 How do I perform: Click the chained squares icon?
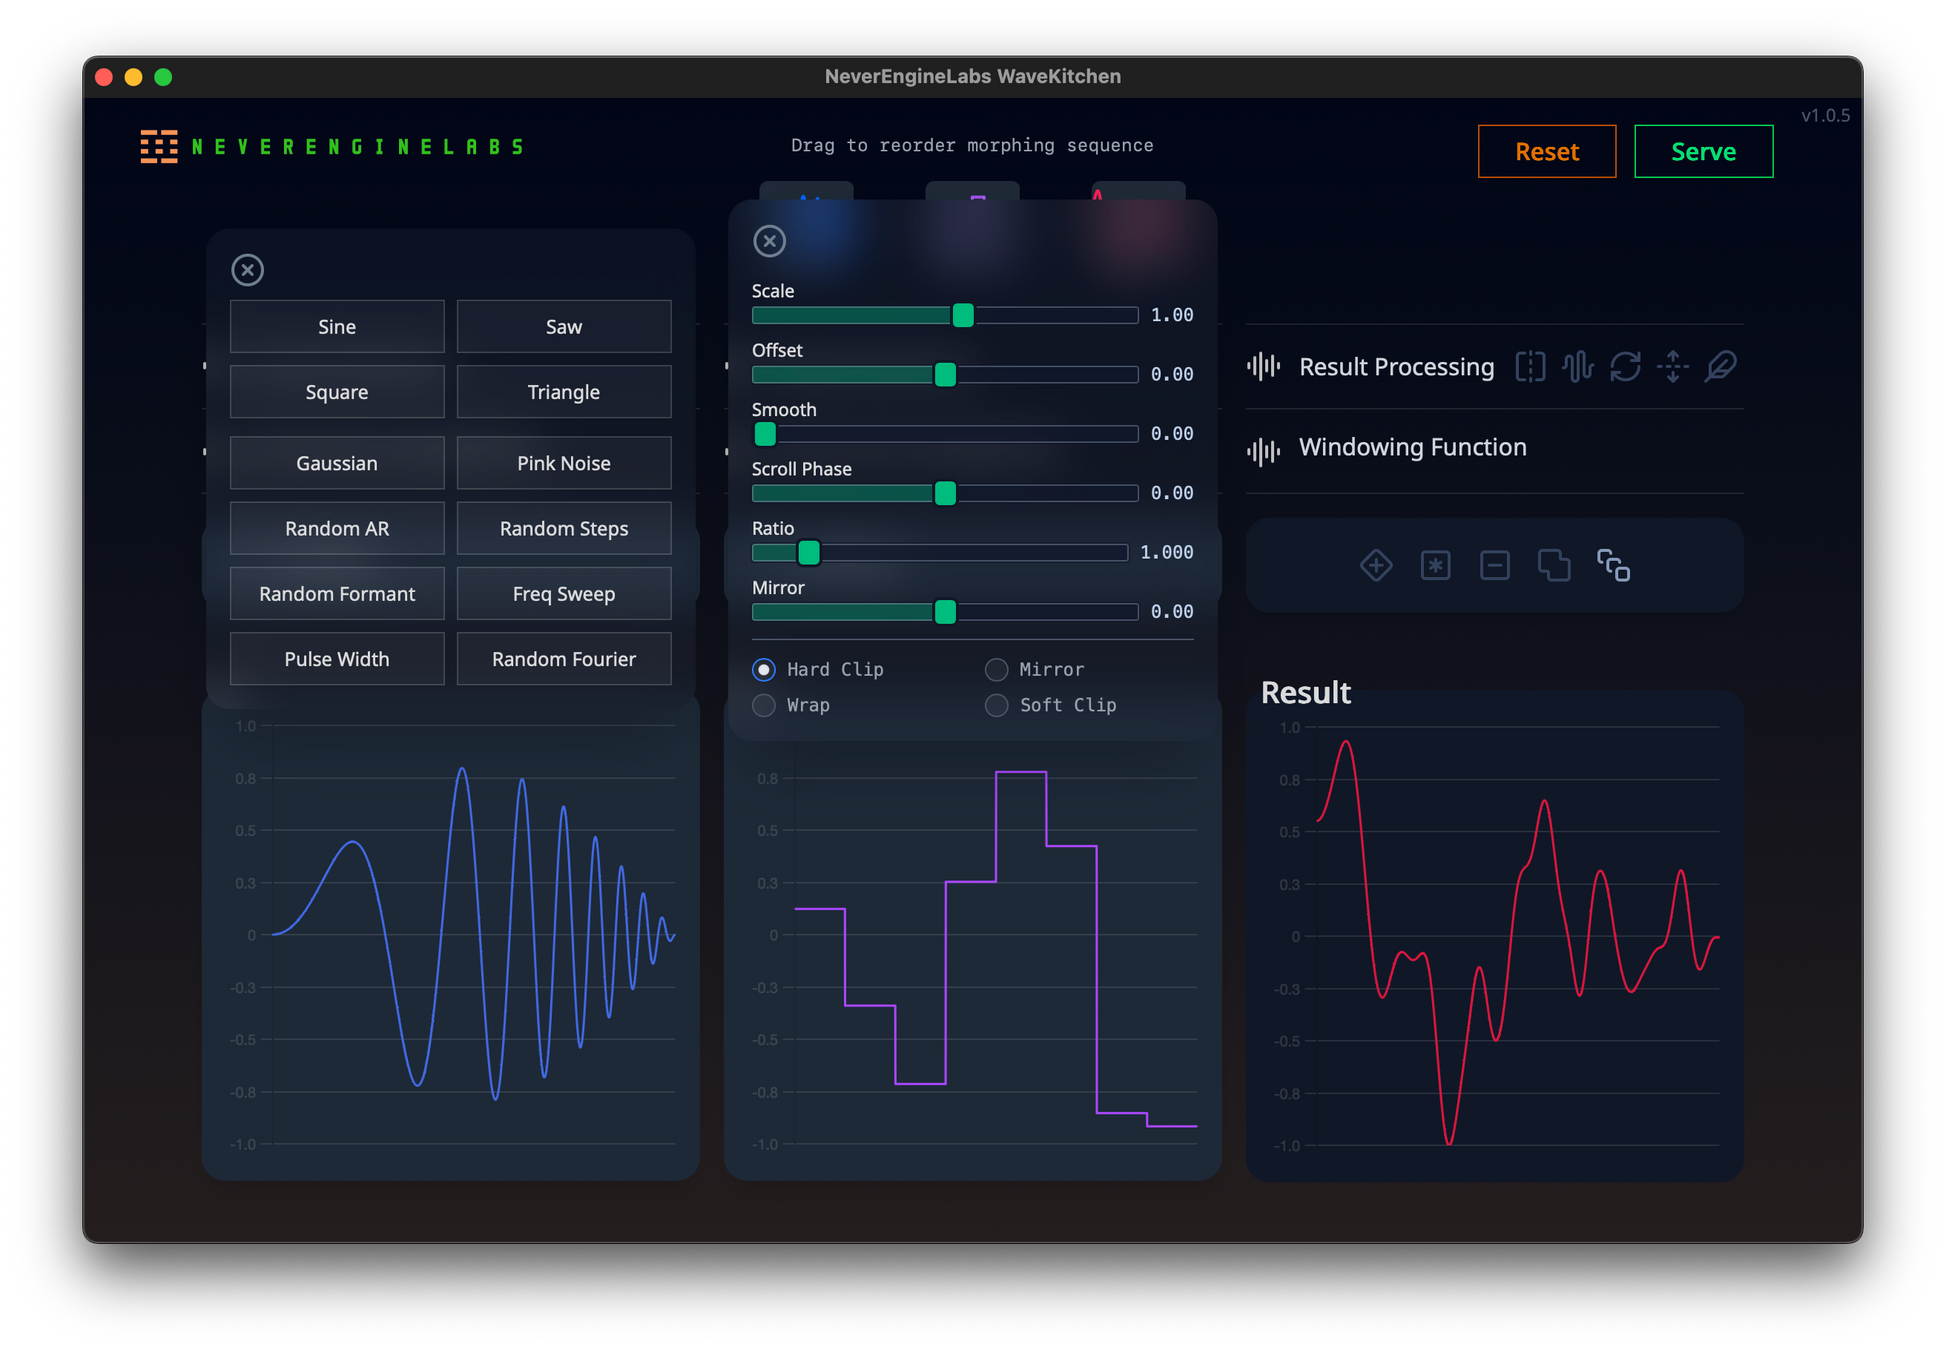click(1613, 566)
